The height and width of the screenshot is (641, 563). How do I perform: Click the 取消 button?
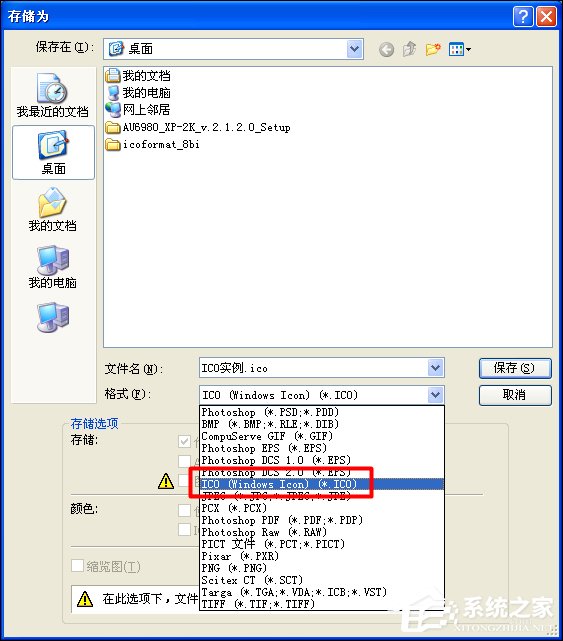click(x=515, y=395)
